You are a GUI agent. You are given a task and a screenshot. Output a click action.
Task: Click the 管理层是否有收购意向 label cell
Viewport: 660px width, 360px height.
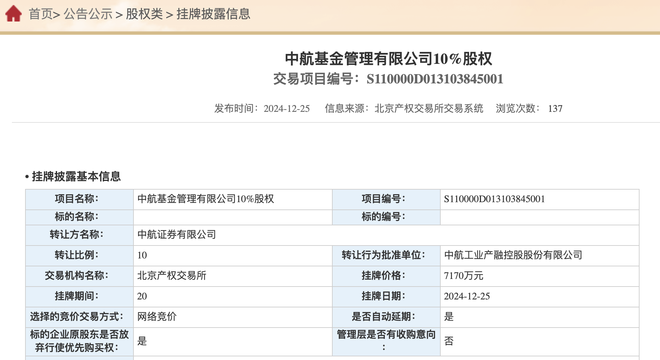point(386,341)
